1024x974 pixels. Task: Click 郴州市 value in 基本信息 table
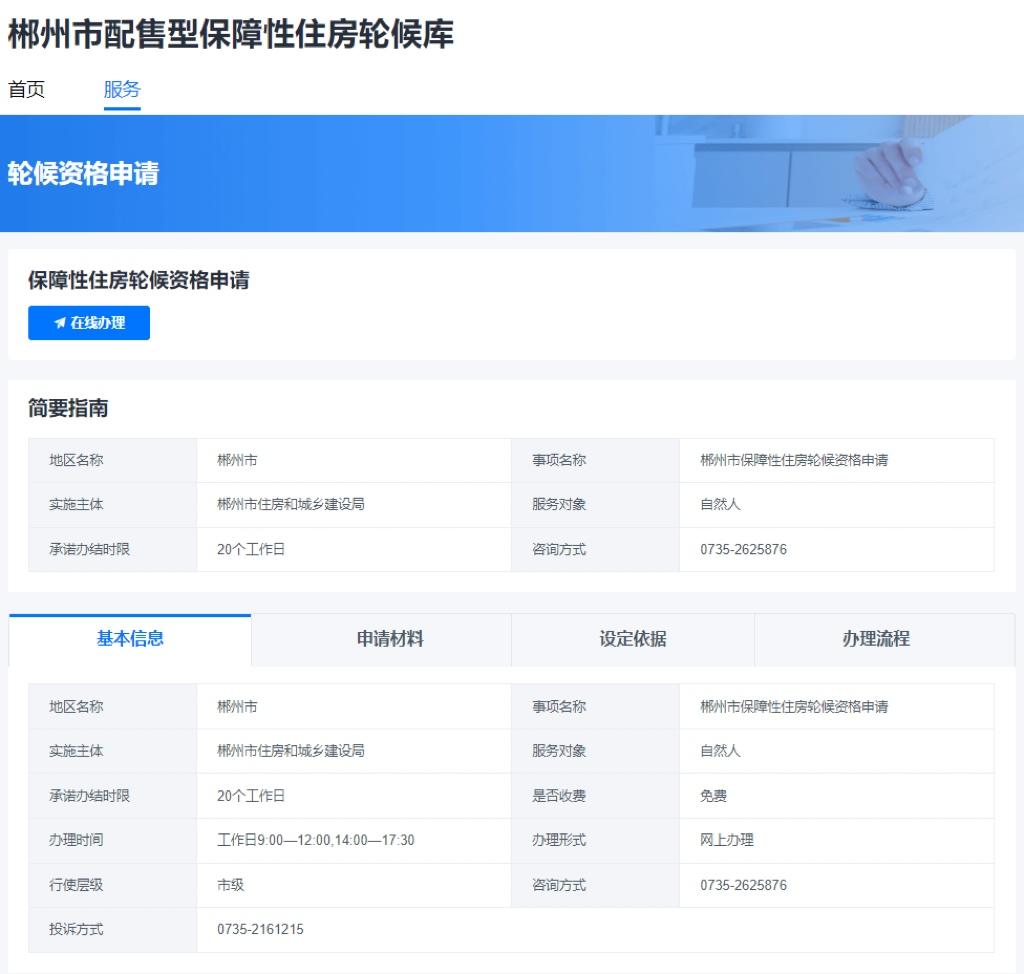237,707
